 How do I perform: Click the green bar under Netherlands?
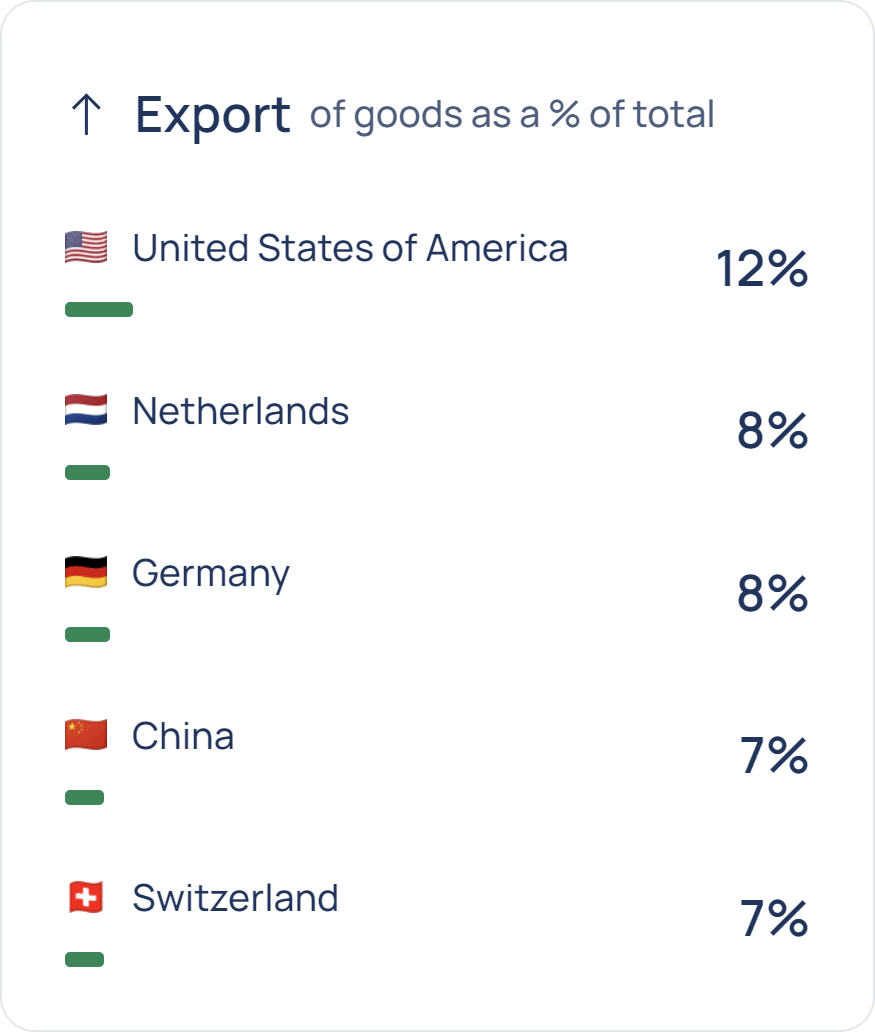click(88, 472)
